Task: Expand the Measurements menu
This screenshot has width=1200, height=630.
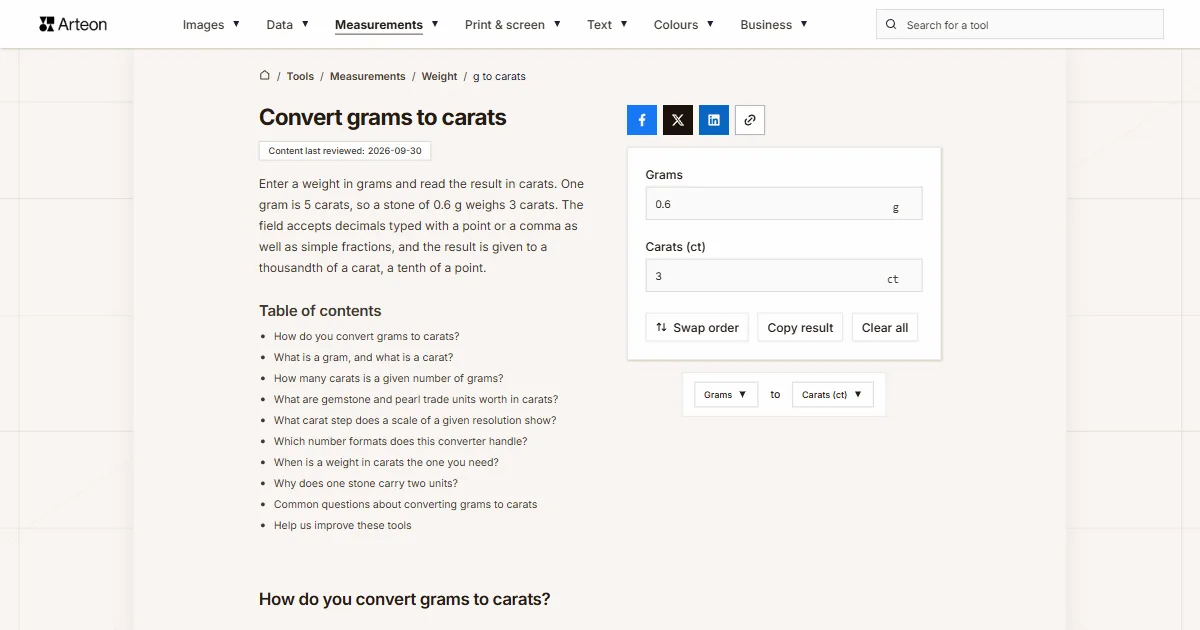Action: 386,25
